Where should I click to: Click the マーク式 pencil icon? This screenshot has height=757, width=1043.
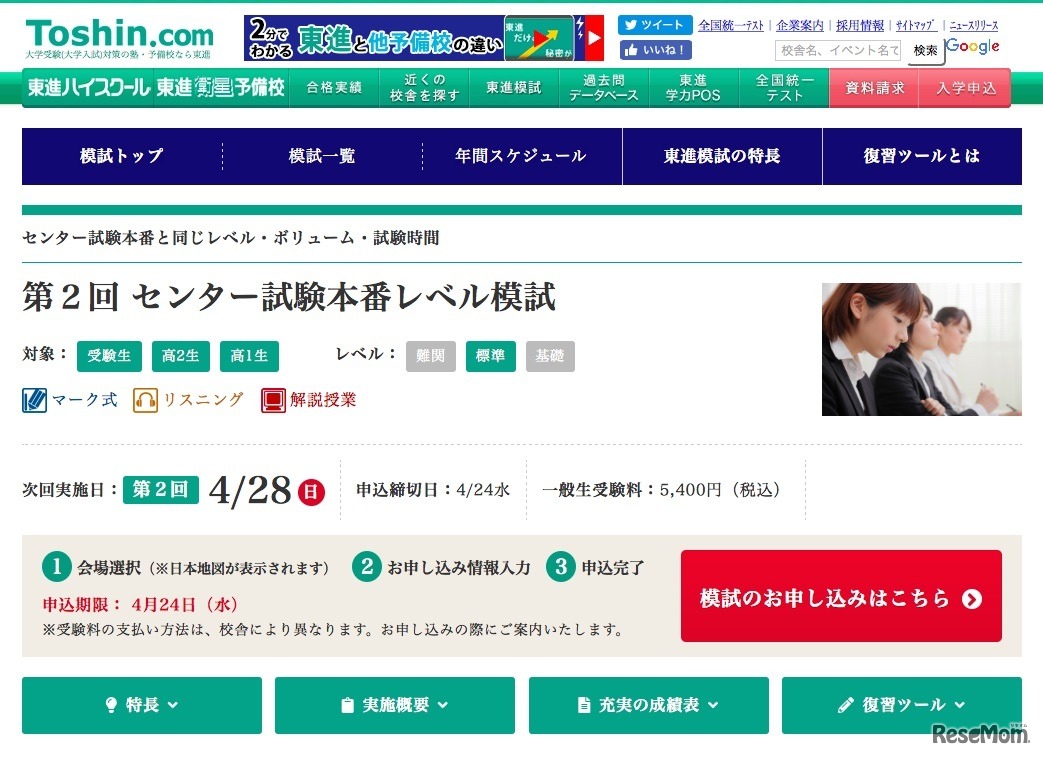click(35, 399)
